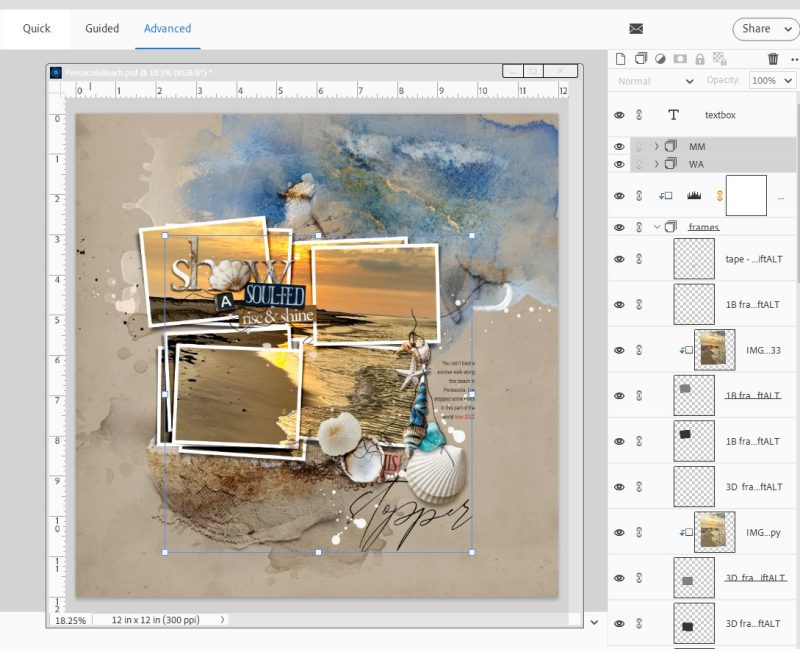This screenshot has height=649, width=800.
Task: Select the tape - ...iftALT layer thumbnail
Action: (x=694, y=259)
